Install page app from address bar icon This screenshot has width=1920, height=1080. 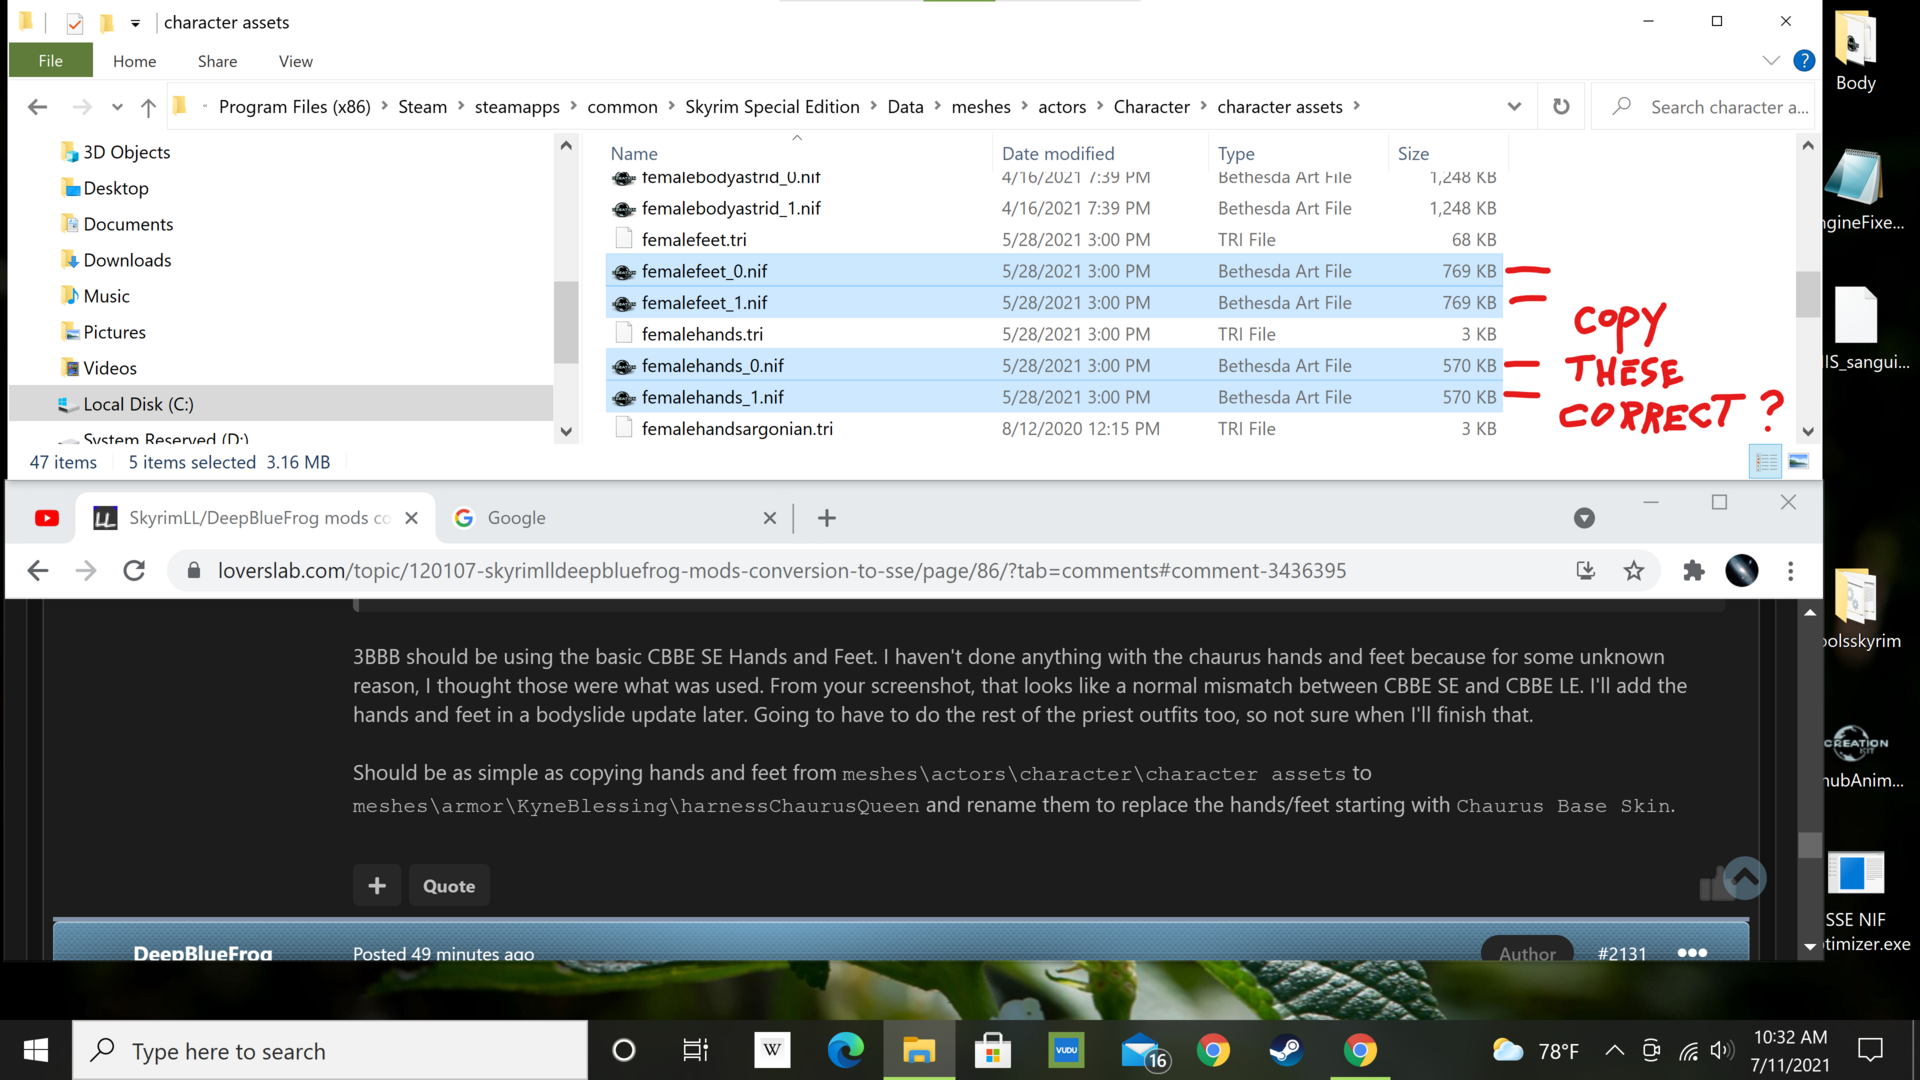1585,571
